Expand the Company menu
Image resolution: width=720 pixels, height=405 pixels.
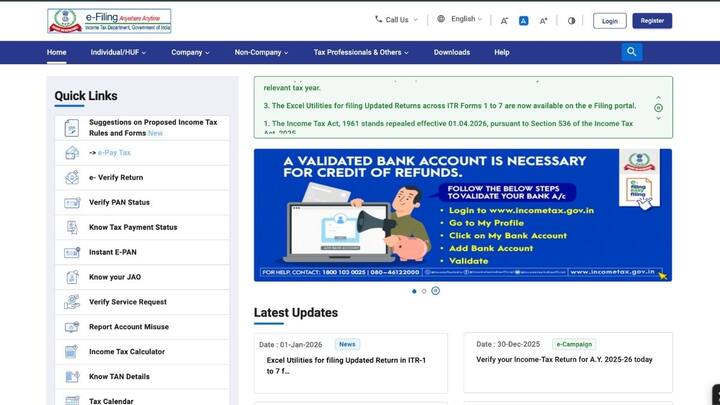(x=190, y=52)
